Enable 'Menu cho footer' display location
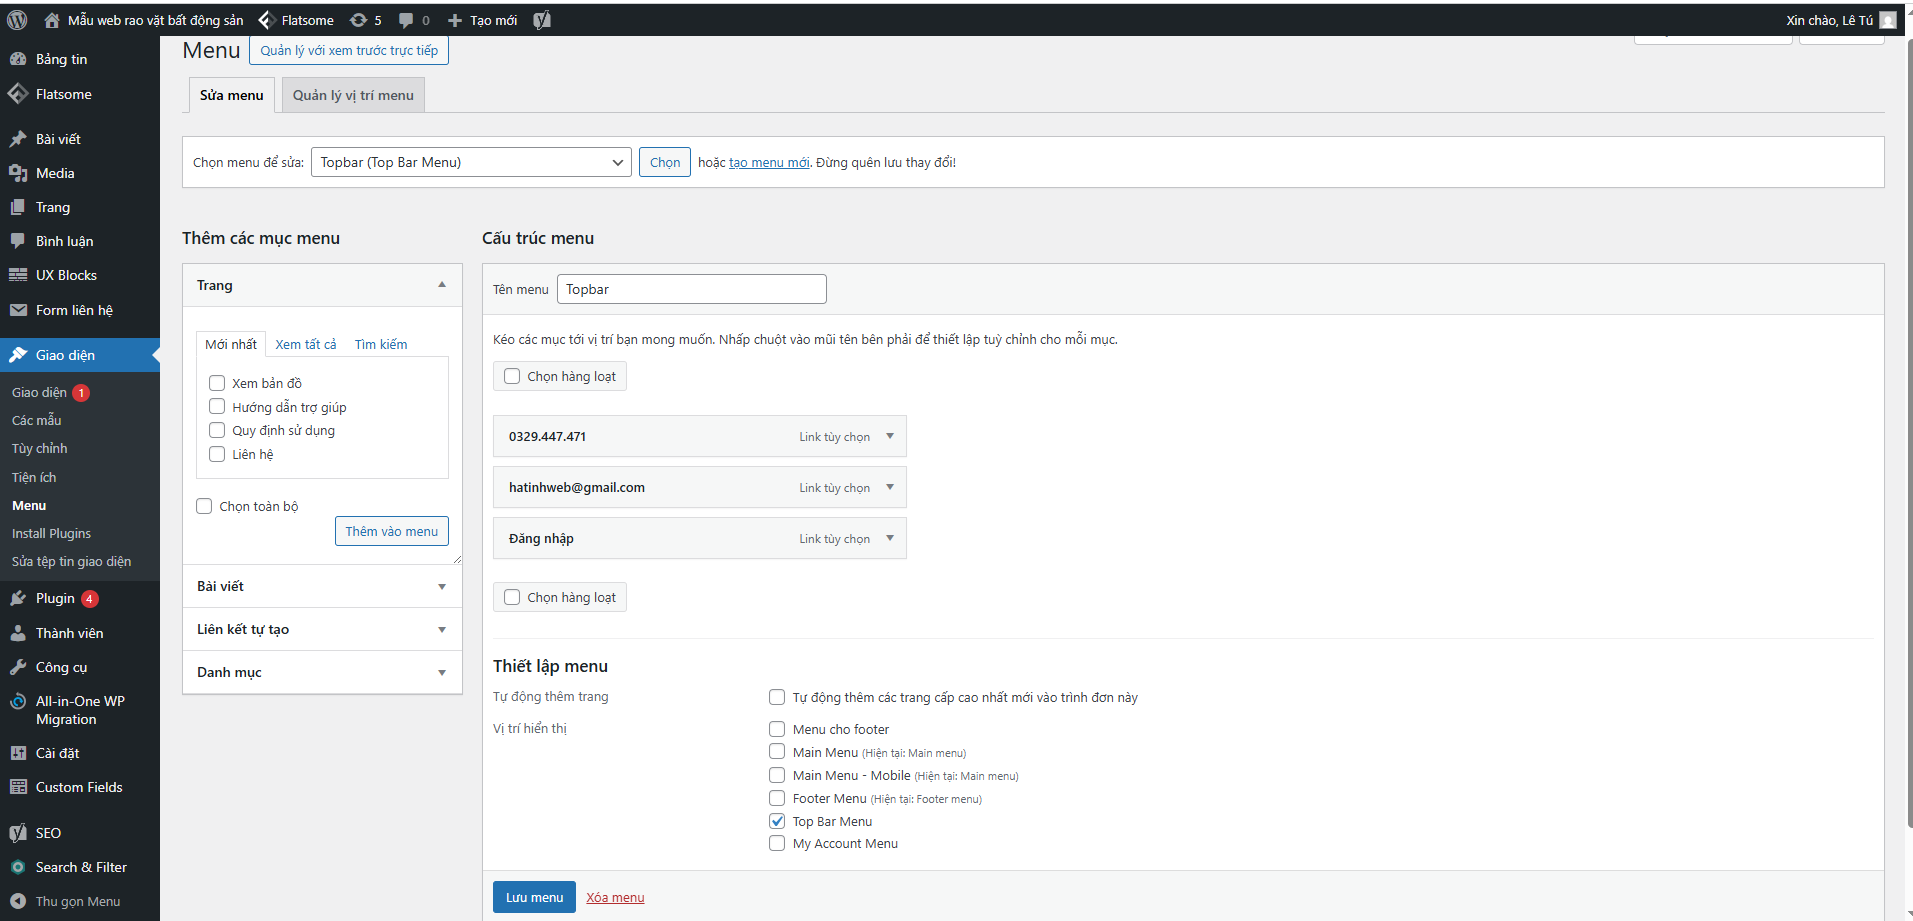This screenshot has width=1913, height=921. [777, 729]
